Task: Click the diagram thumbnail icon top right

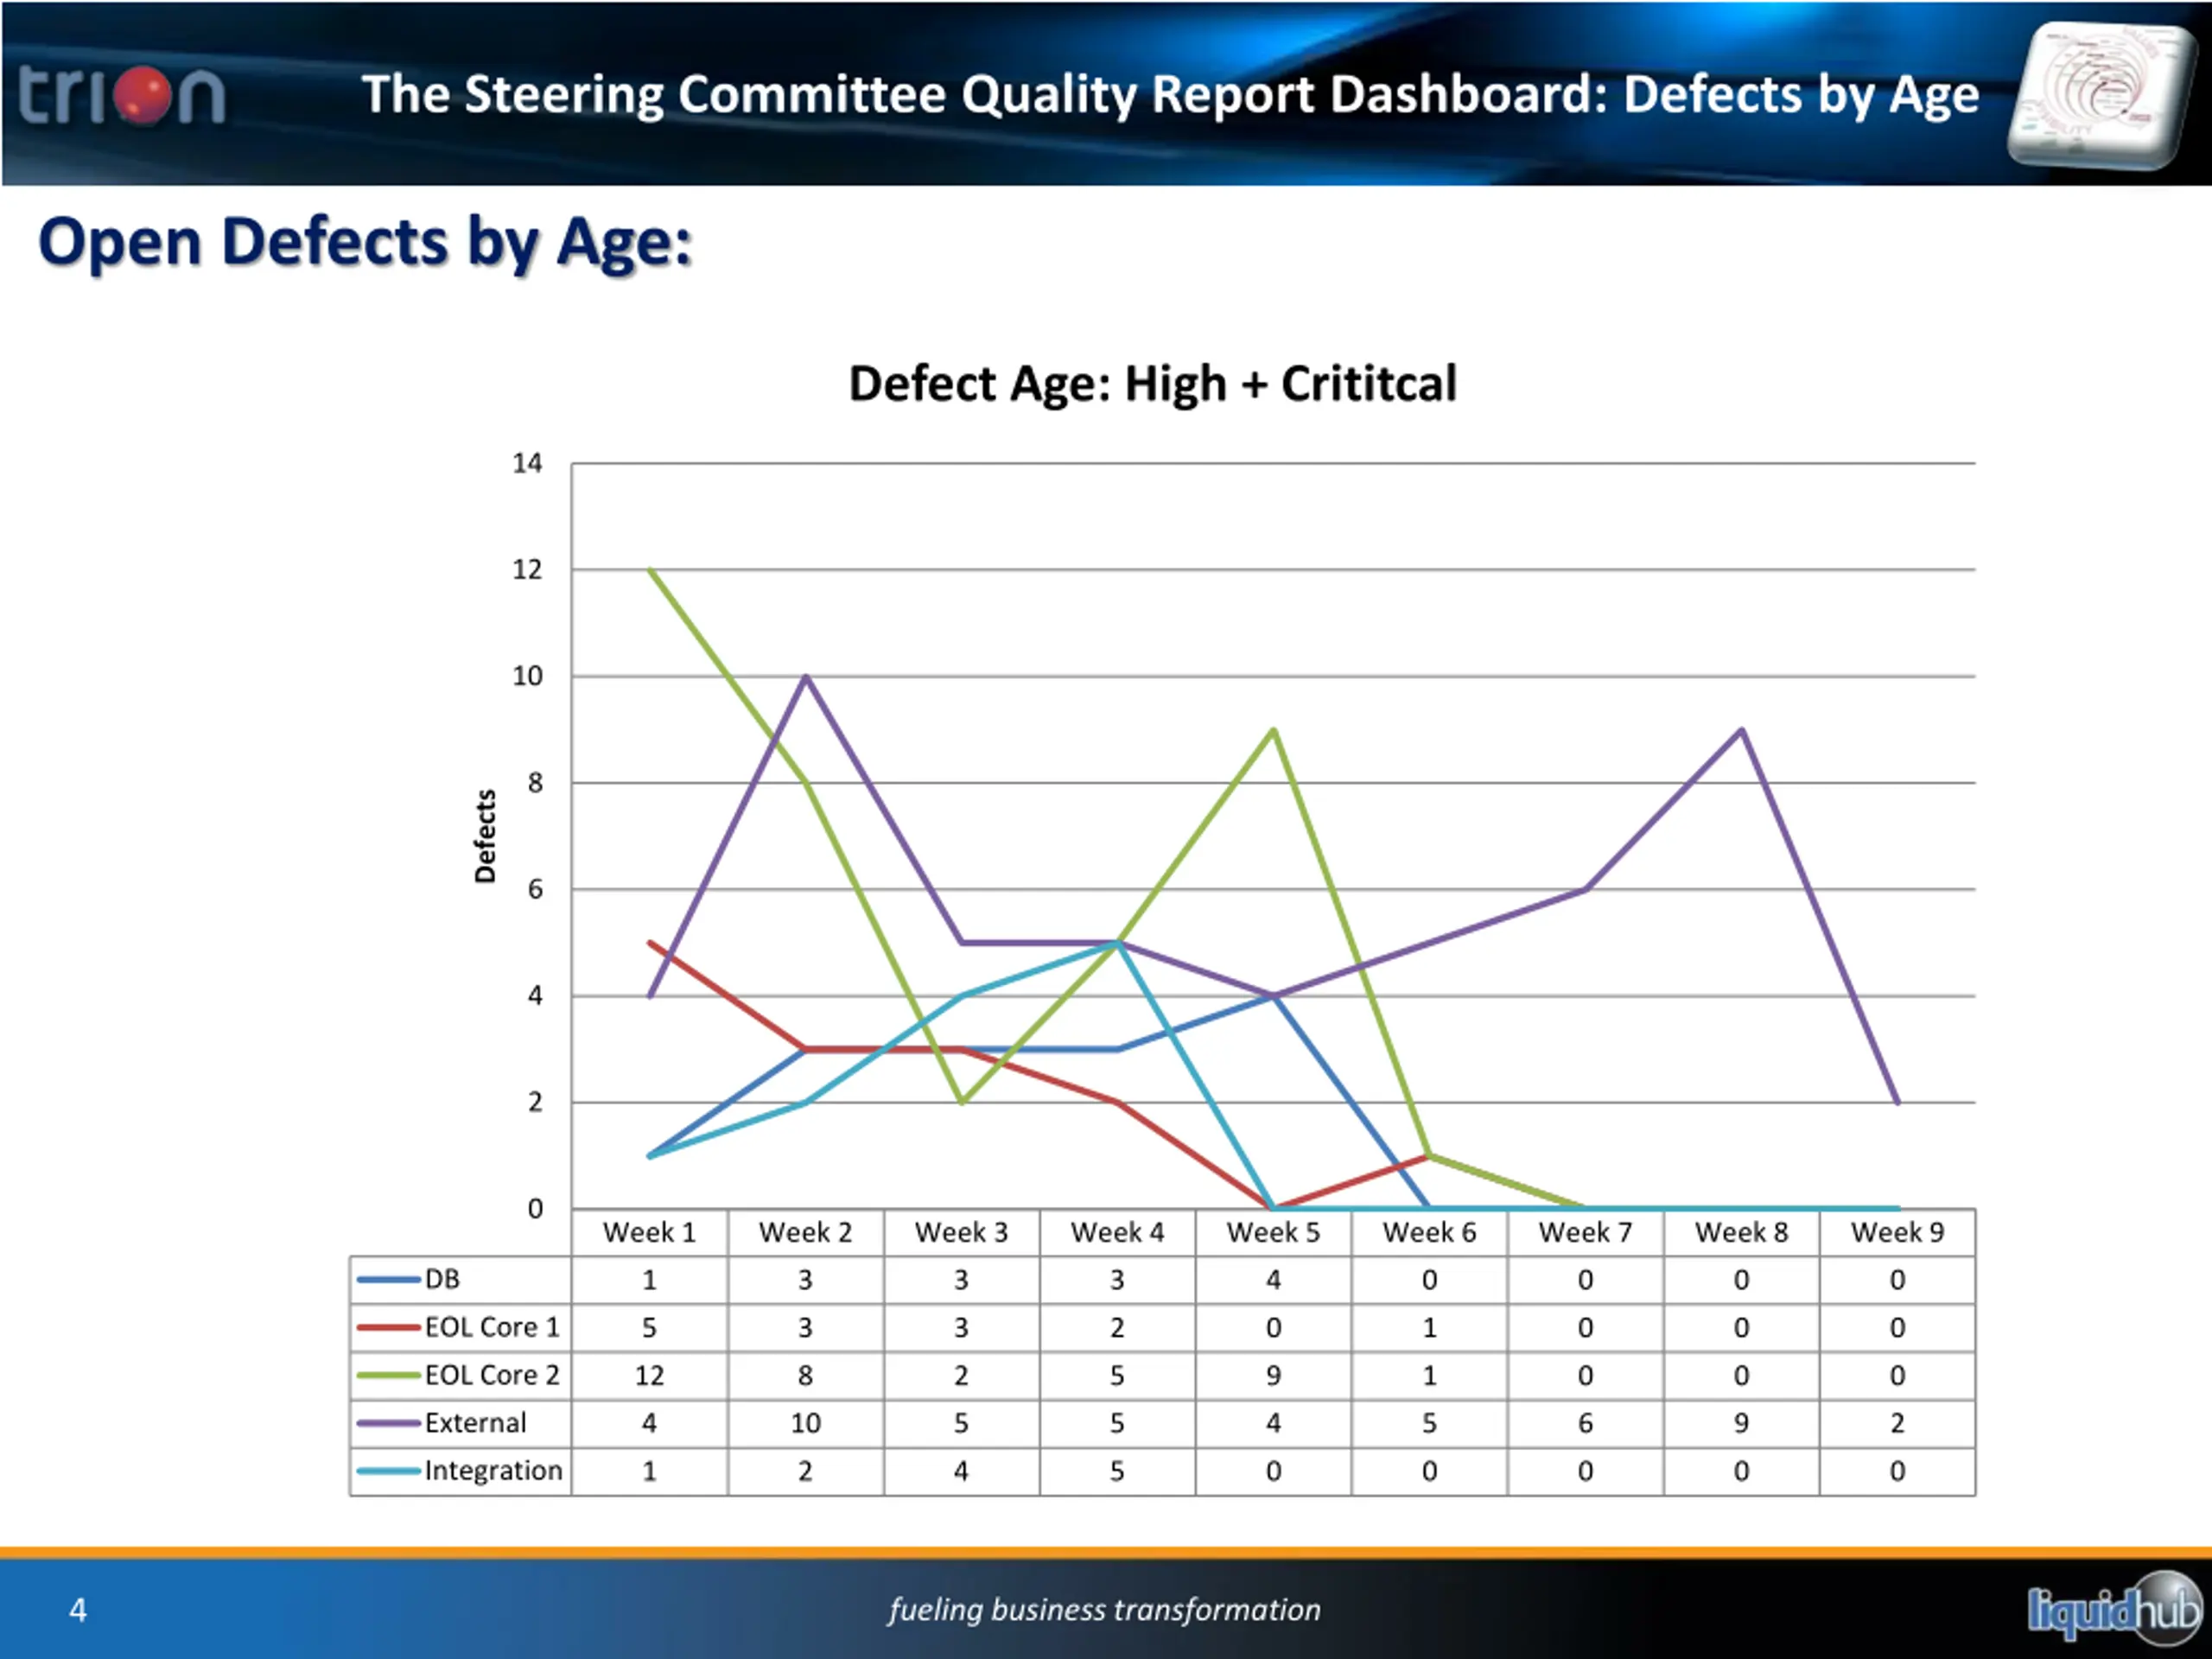Action: pos(2101,95)
